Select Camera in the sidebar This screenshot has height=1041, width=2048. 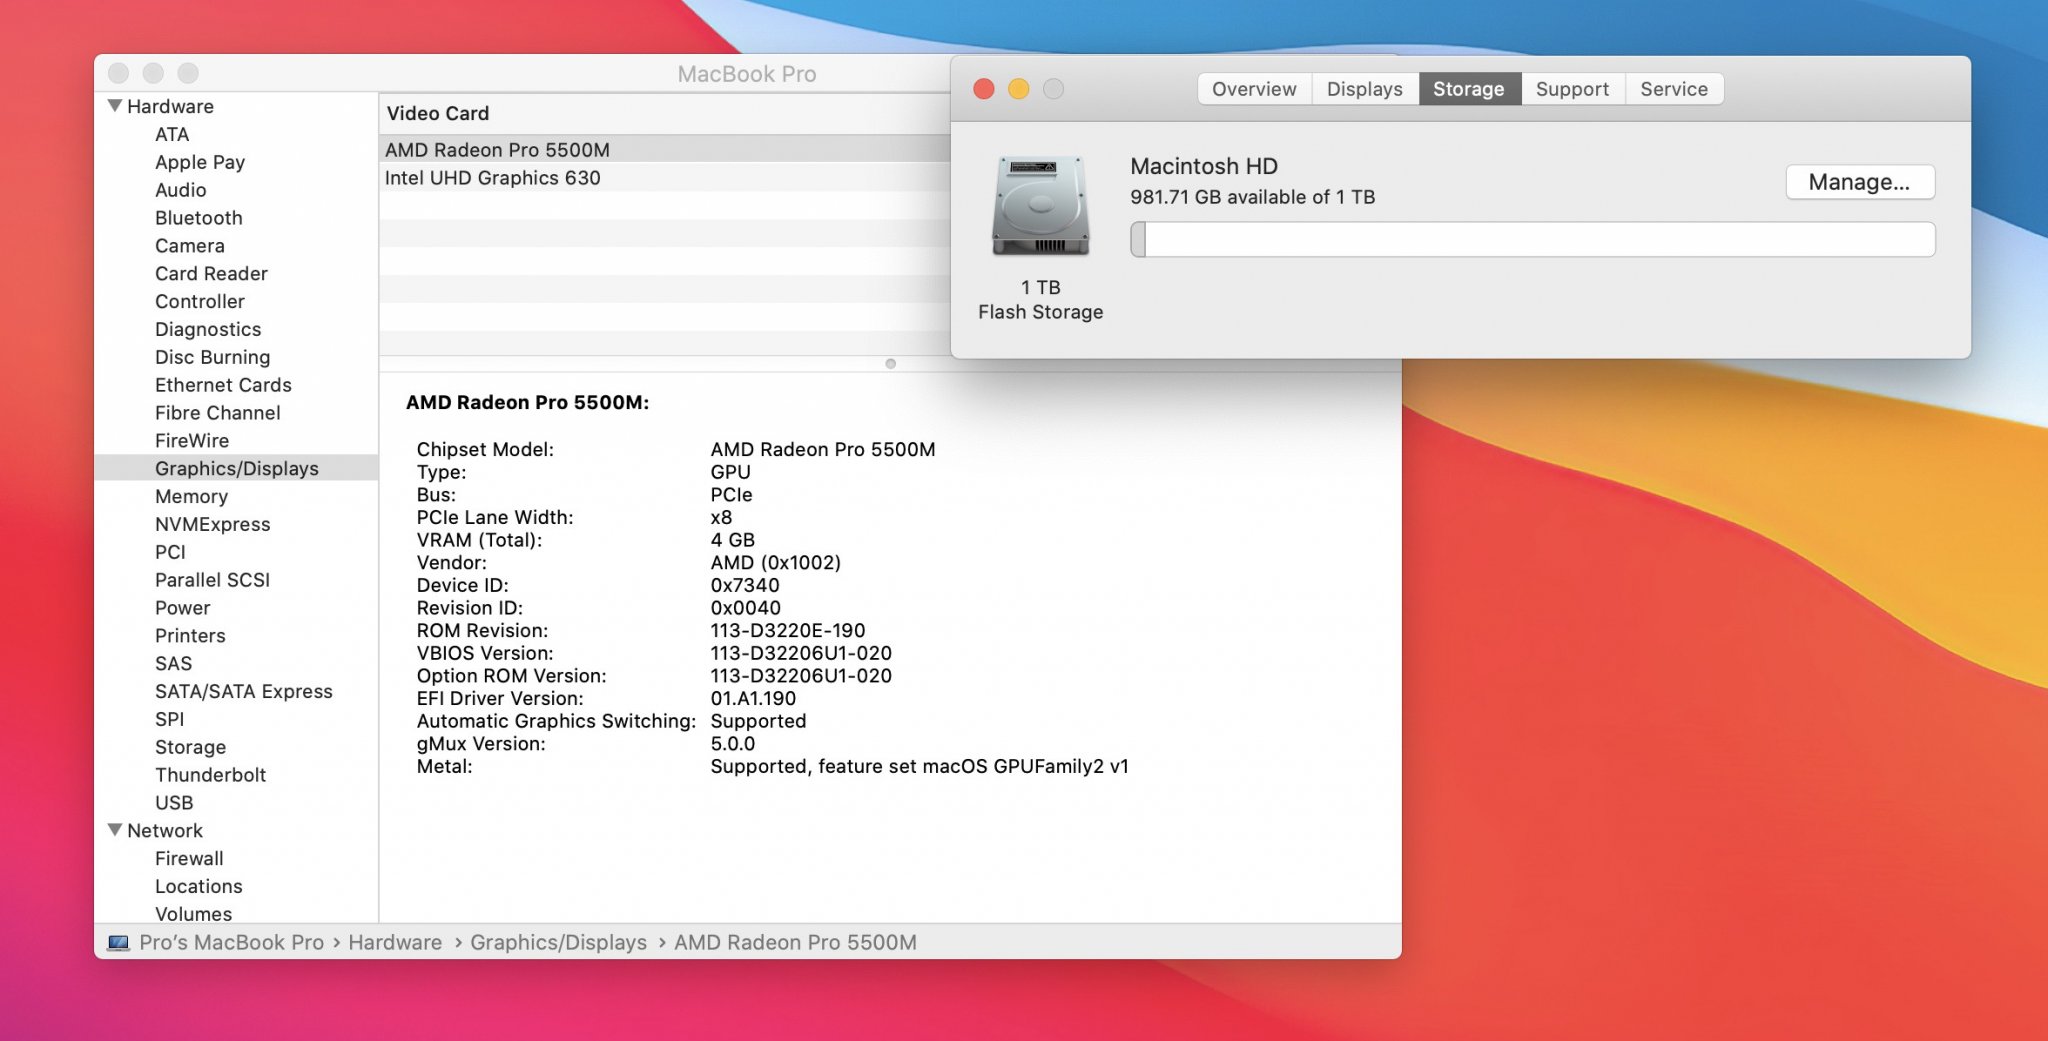click(x=190, y=246)
